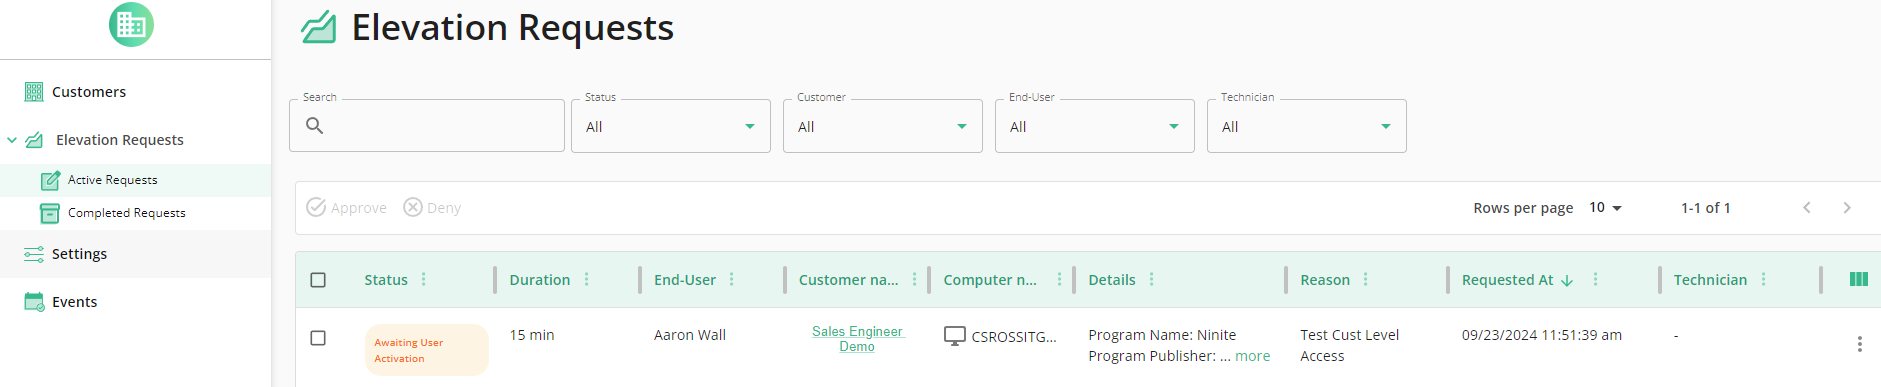Open Customer name column options menu
Screen dimensions: 1881x387
[914, 280]
